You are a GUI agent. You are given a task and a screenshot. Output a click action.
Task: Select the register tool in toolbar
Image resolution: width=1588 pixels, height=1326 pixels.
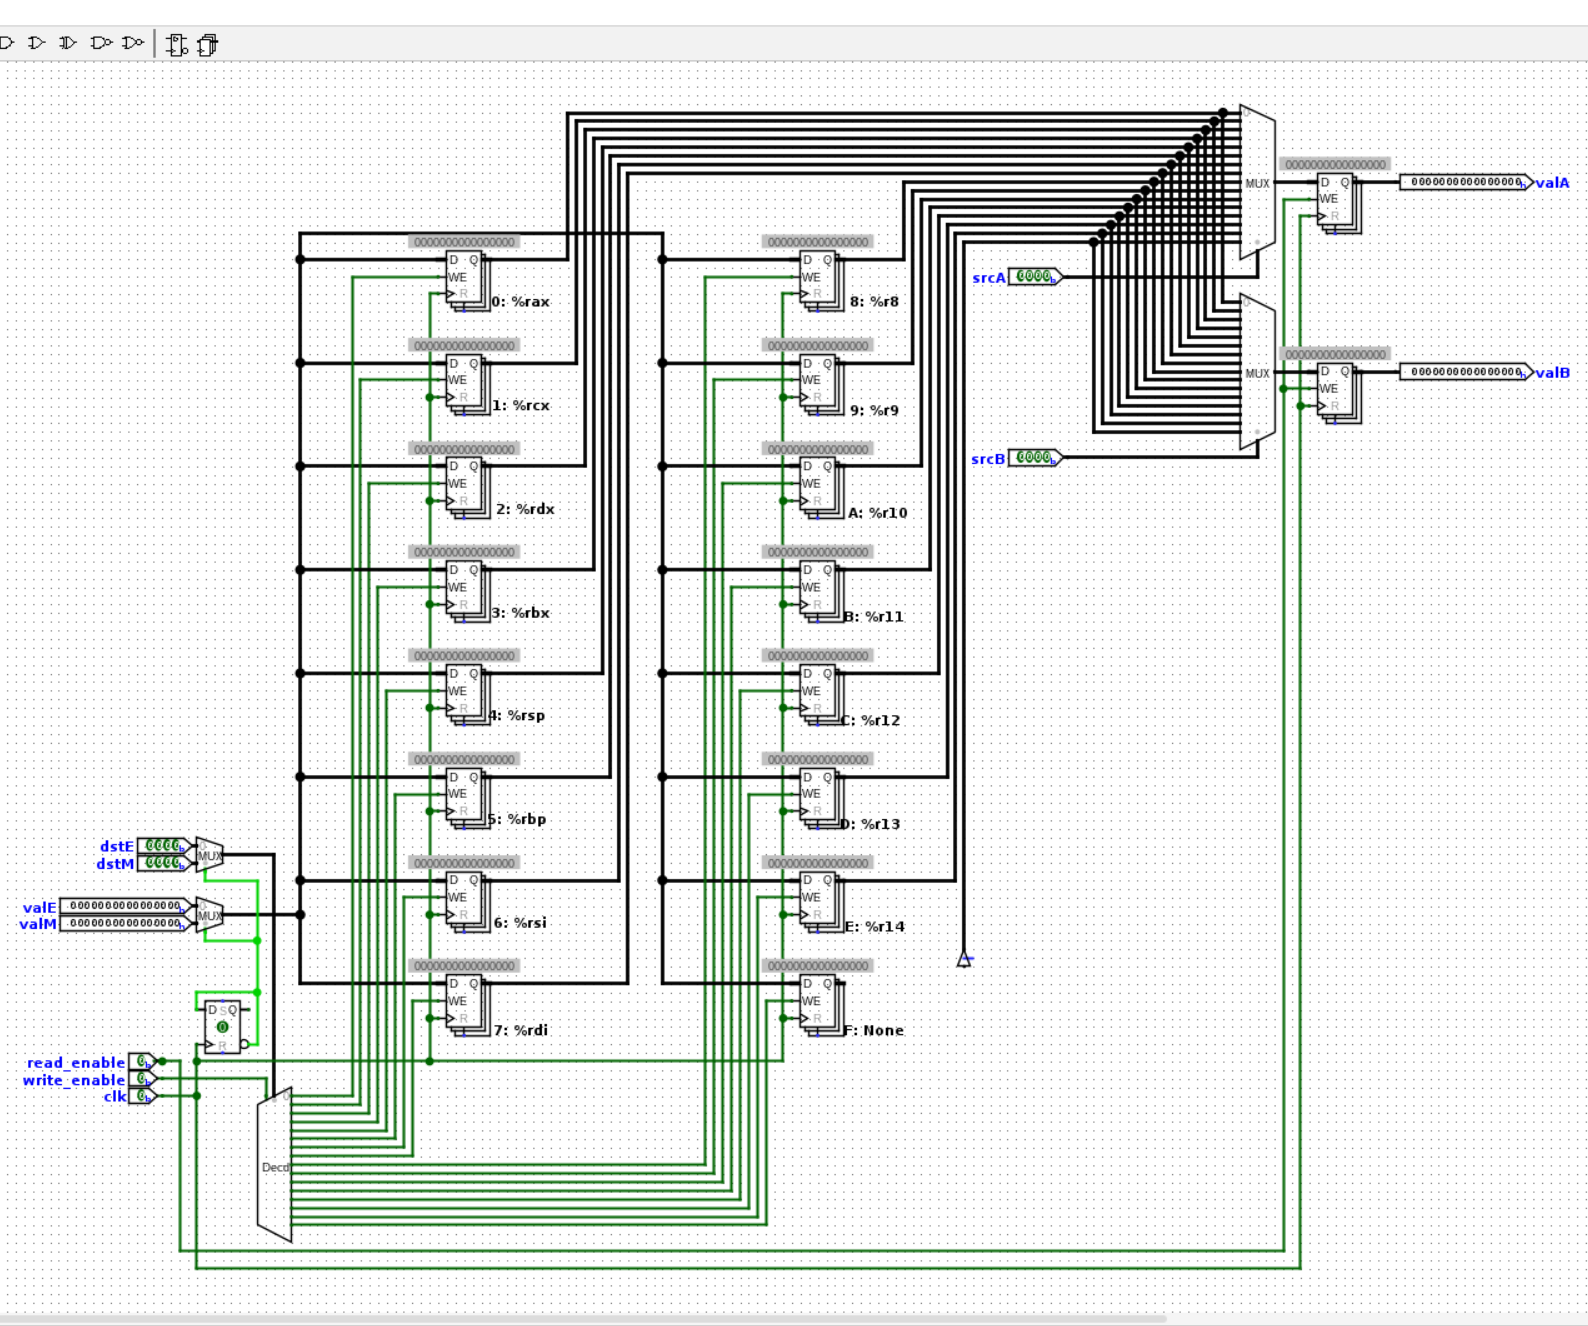(x=208, y=45)
